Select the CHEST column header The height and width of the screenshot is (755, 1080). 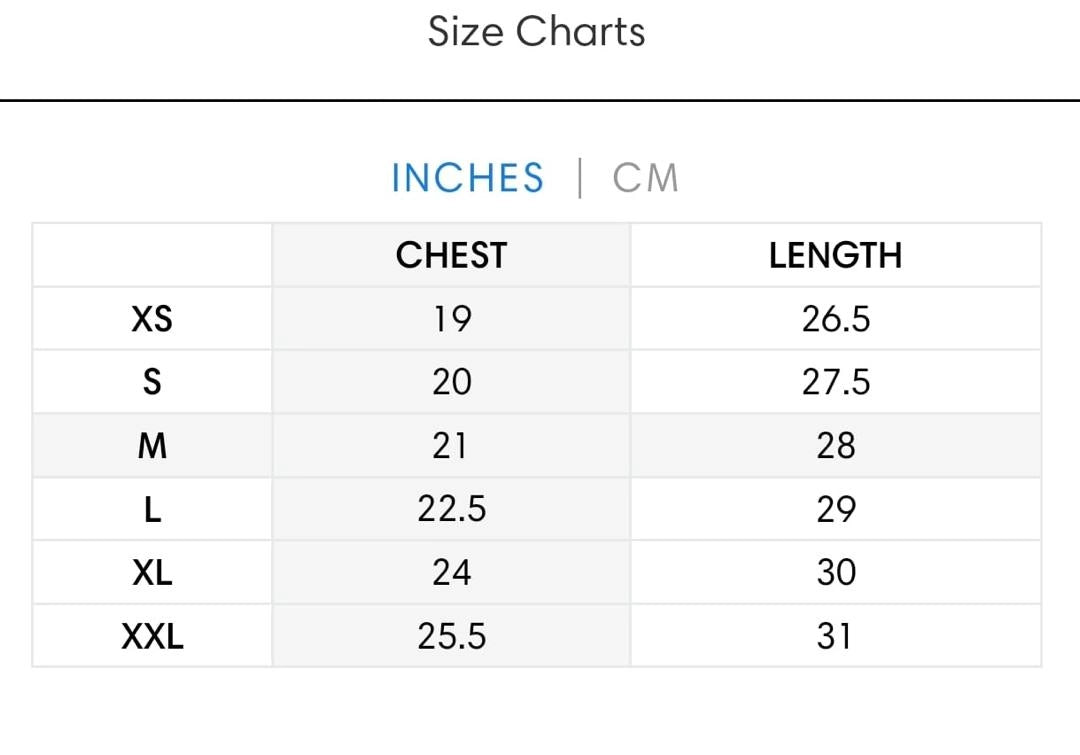point(451,255)
